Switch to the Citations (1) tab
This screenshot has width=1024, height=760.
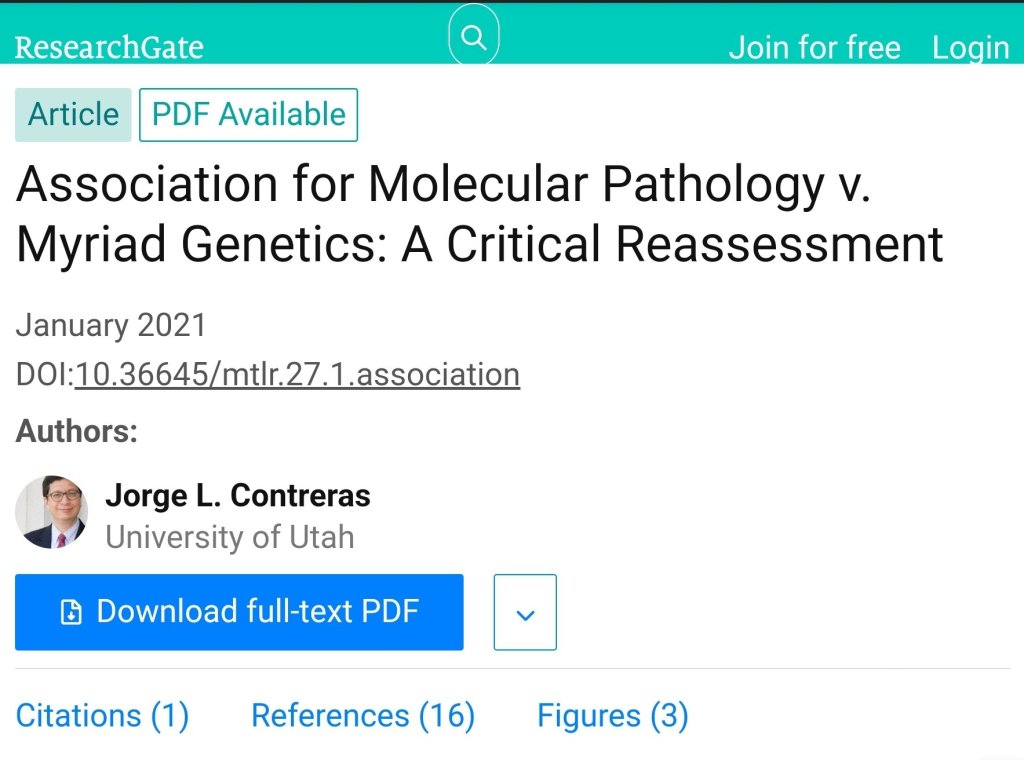102,716
